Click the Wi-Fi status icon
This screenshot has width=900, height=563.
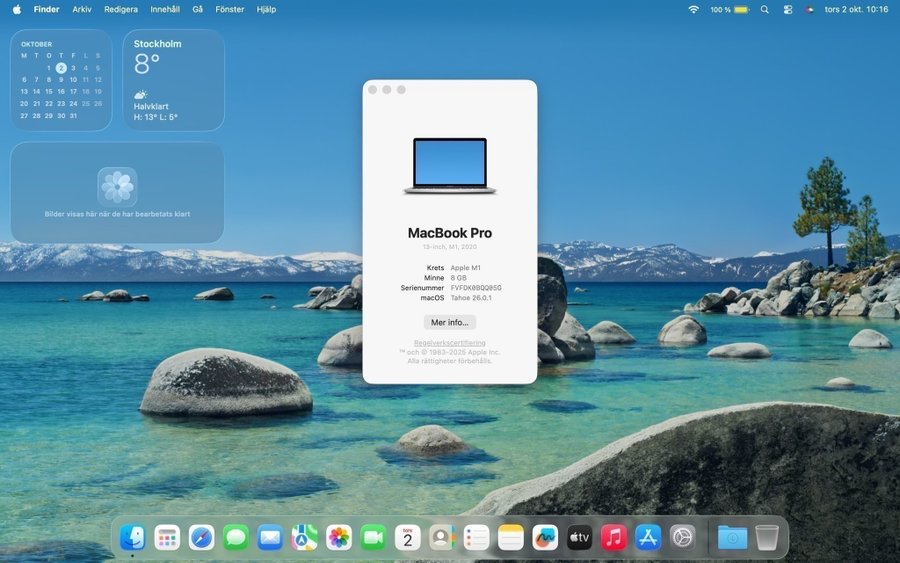(693, 9)
